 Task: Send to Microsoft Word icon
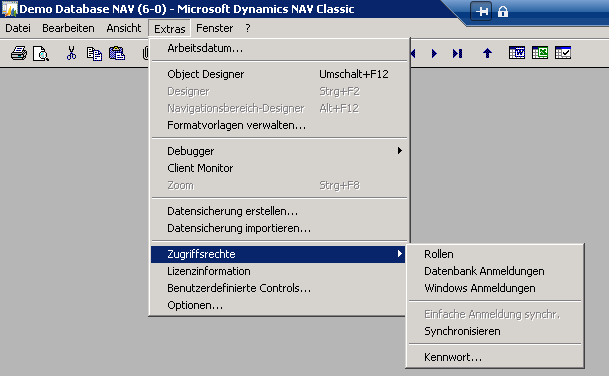click(517, 53)
